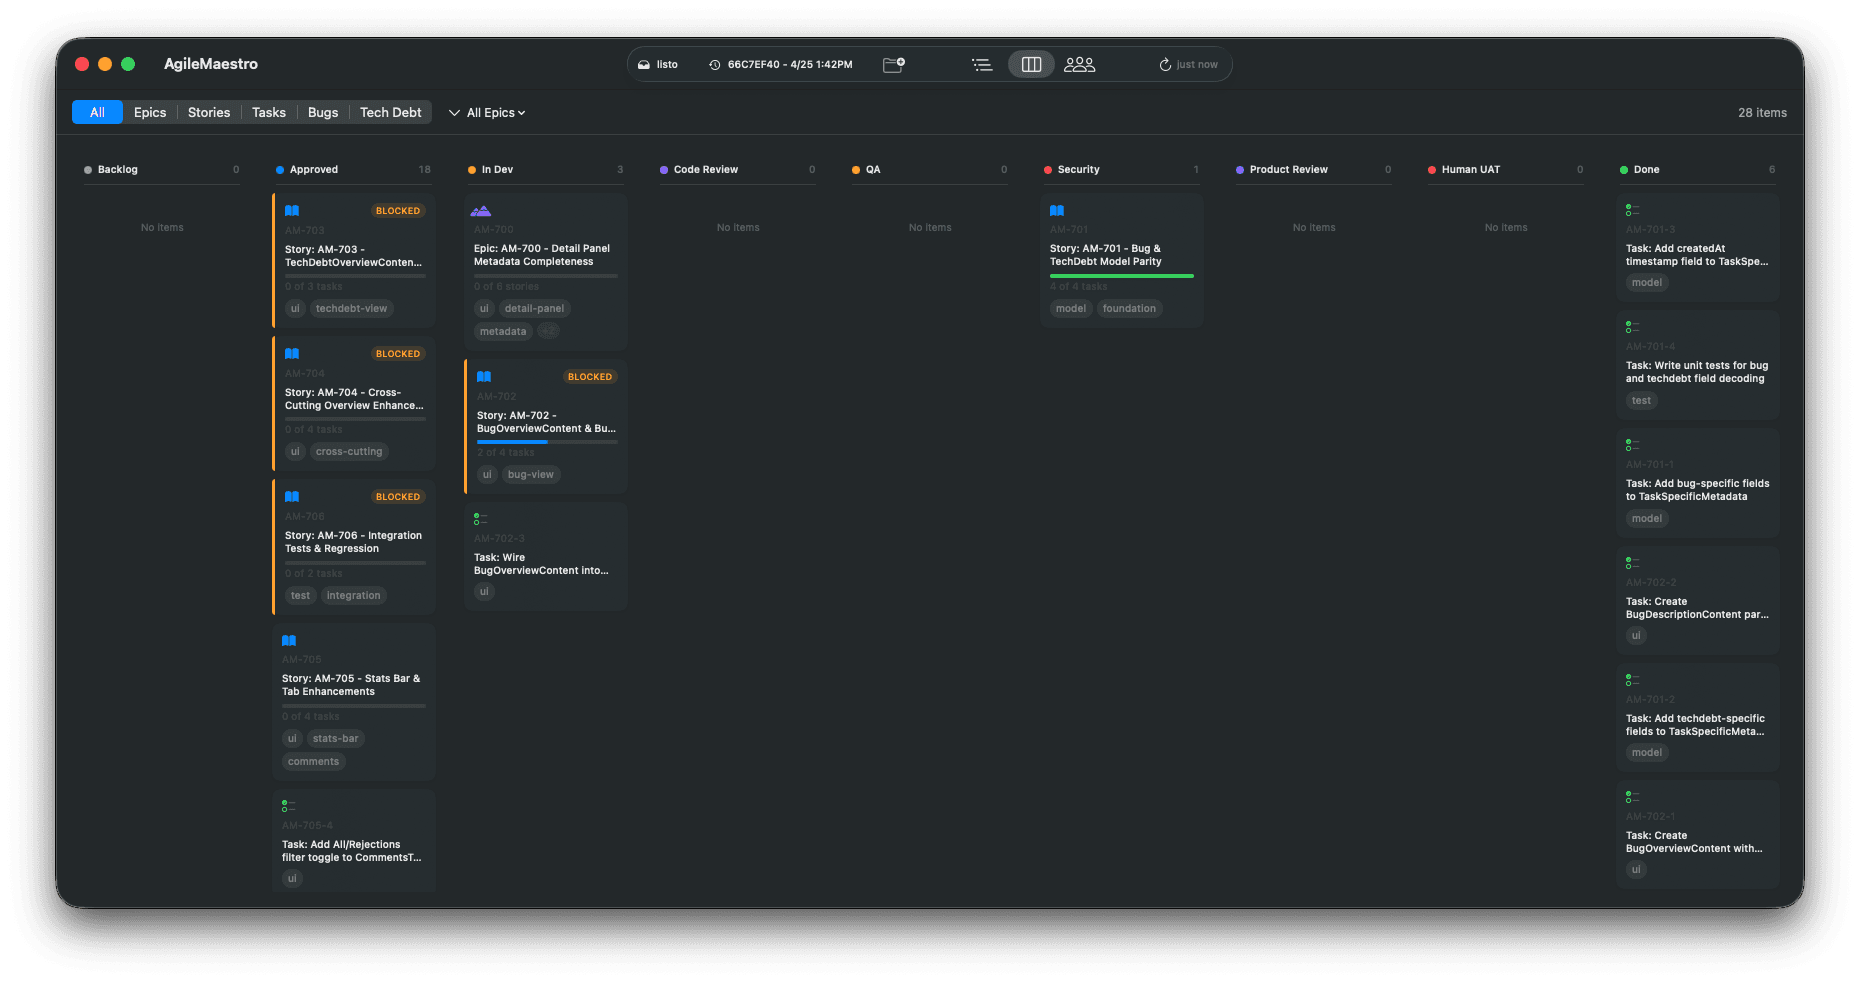Click the QA column header
Screen dimensions: 1860x982
pyautogui.click(x=930, y=170)
